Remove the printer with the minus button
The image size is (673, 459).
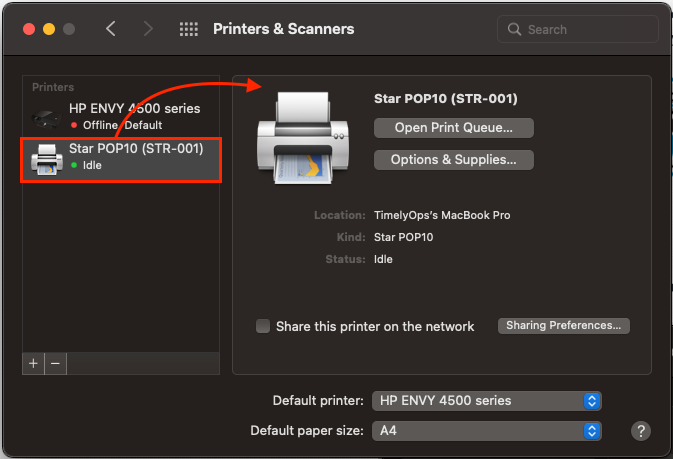(55, 364)
